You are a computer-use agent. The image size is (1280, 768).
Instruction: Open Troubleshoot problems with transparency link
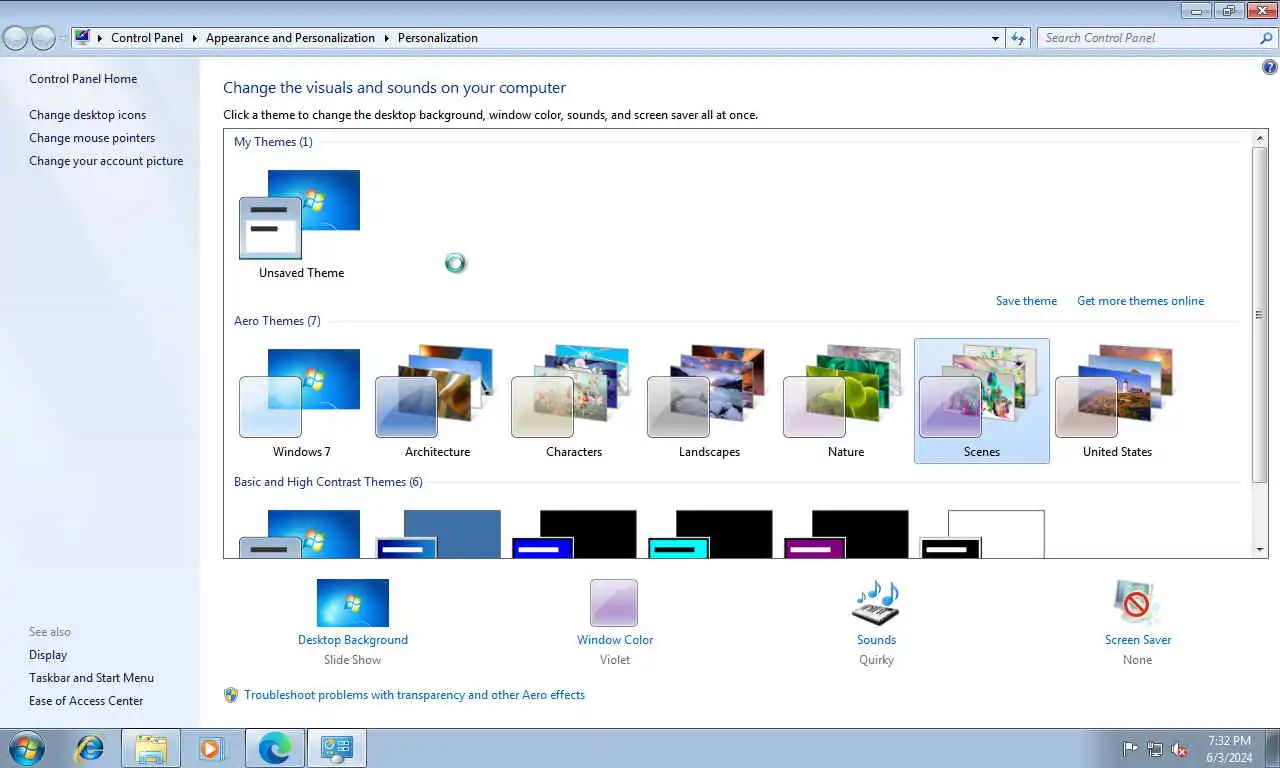pos(414,695)
